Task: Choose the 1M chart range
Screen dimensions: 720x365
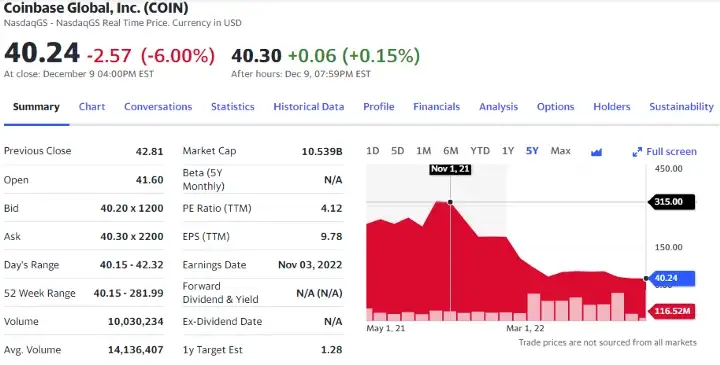Action: coord(423,151)
